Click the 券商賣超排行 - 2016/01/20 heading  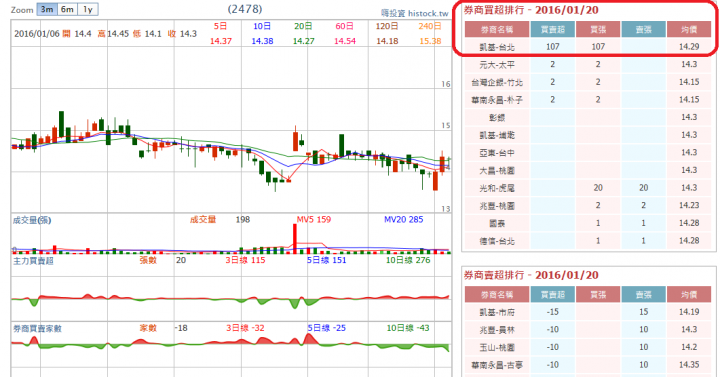[531, 275]
